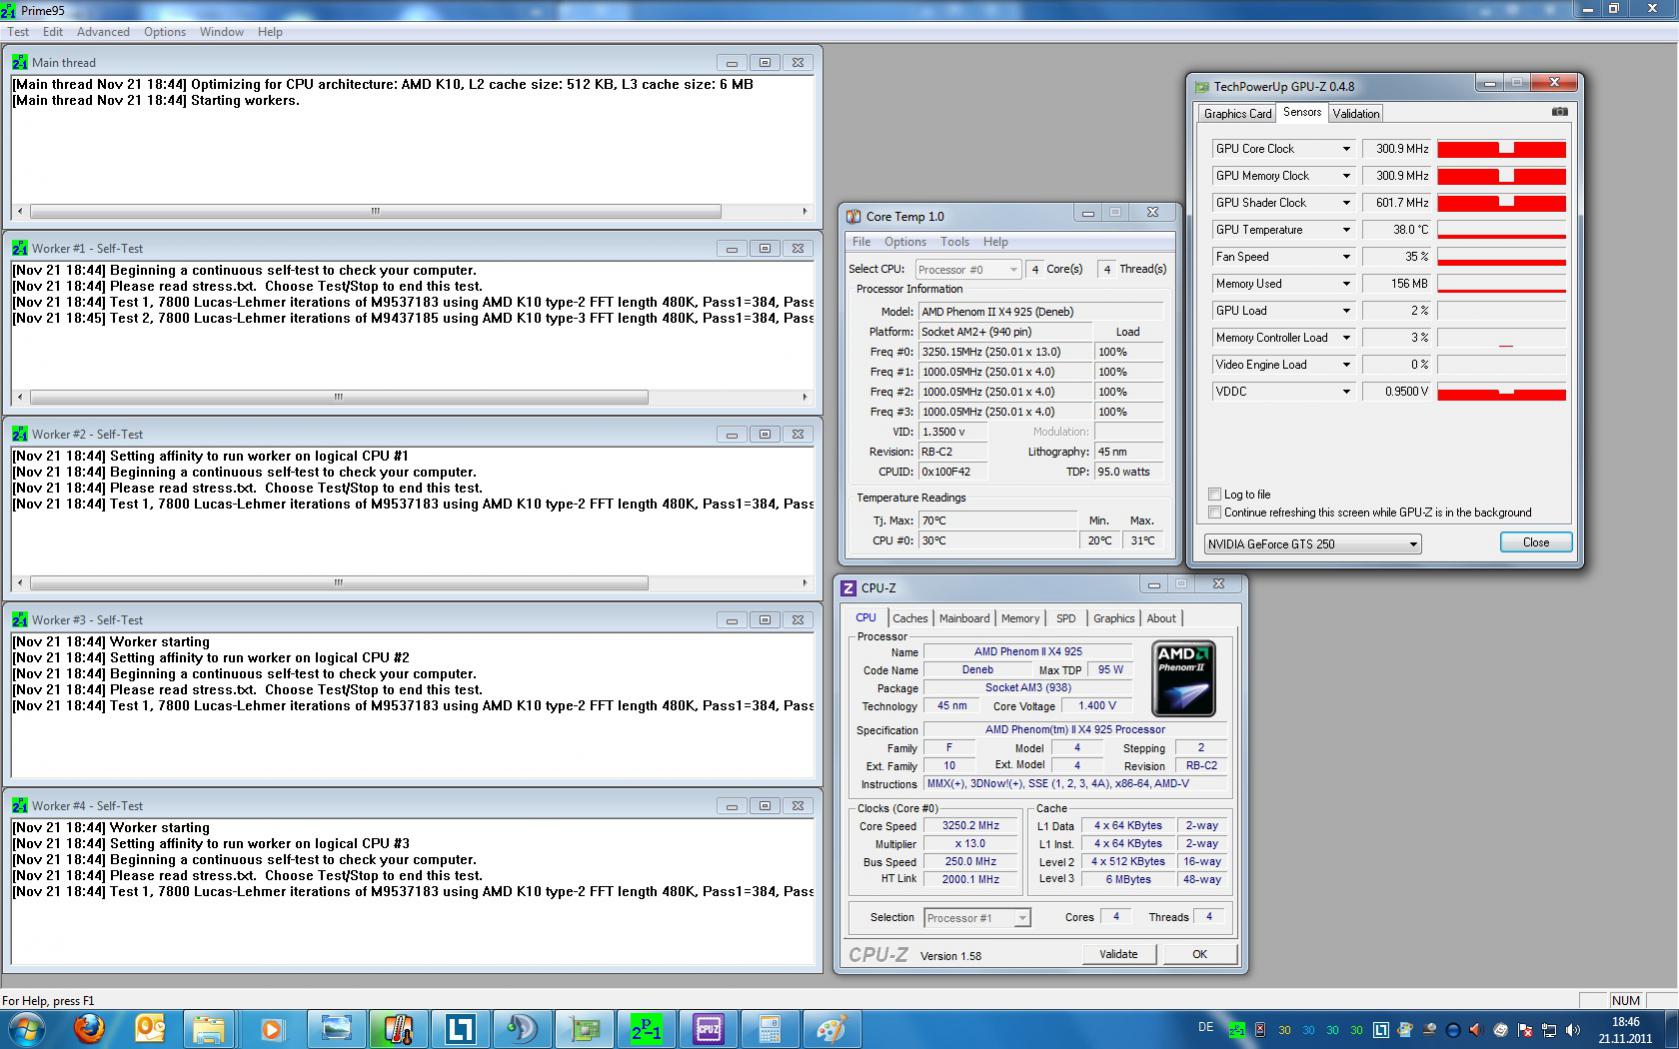Click the CPU-Z Validate button
This screenshot has width=1679, height=1049.
[x=1118, y=954]
